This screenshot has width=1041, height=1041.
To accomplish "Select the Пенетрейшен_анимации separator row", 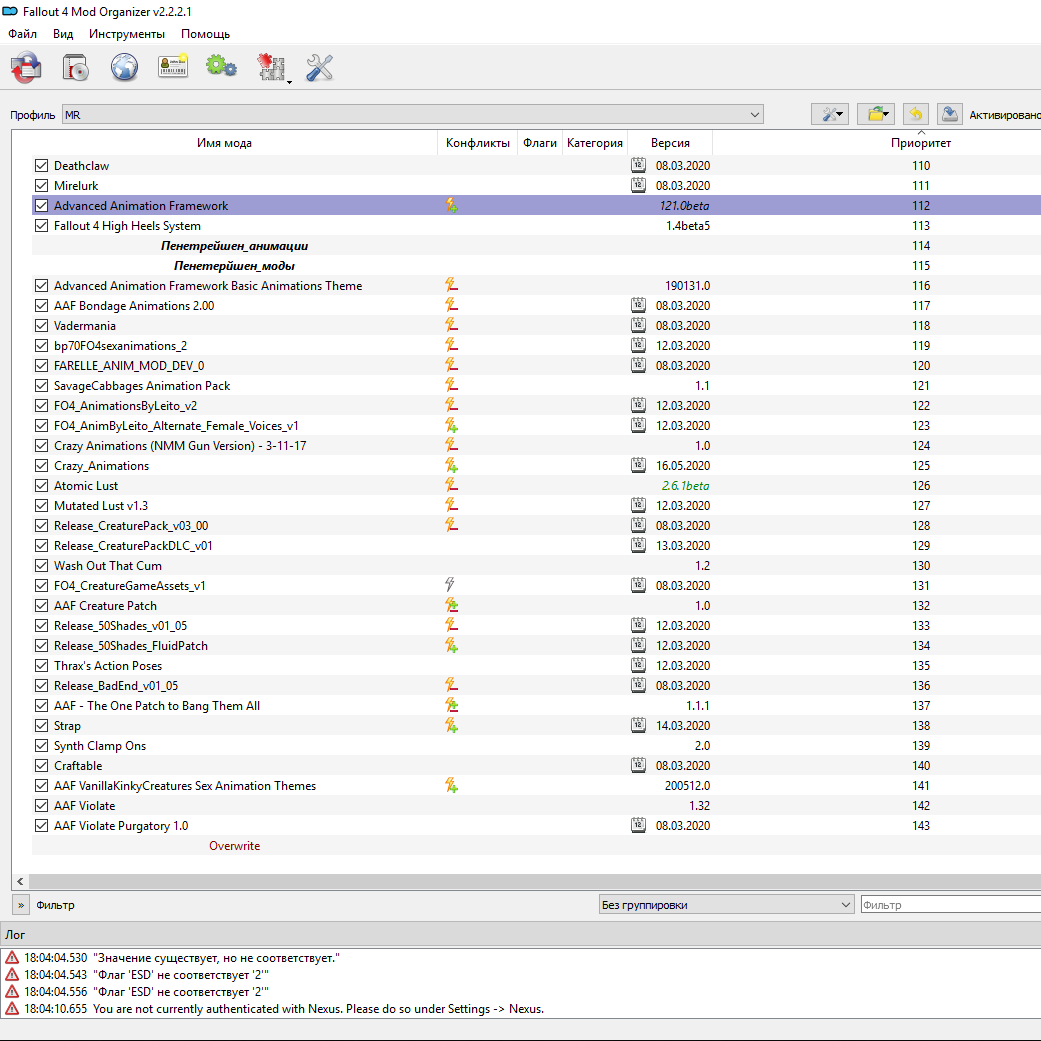I will (x=536, y=246).
